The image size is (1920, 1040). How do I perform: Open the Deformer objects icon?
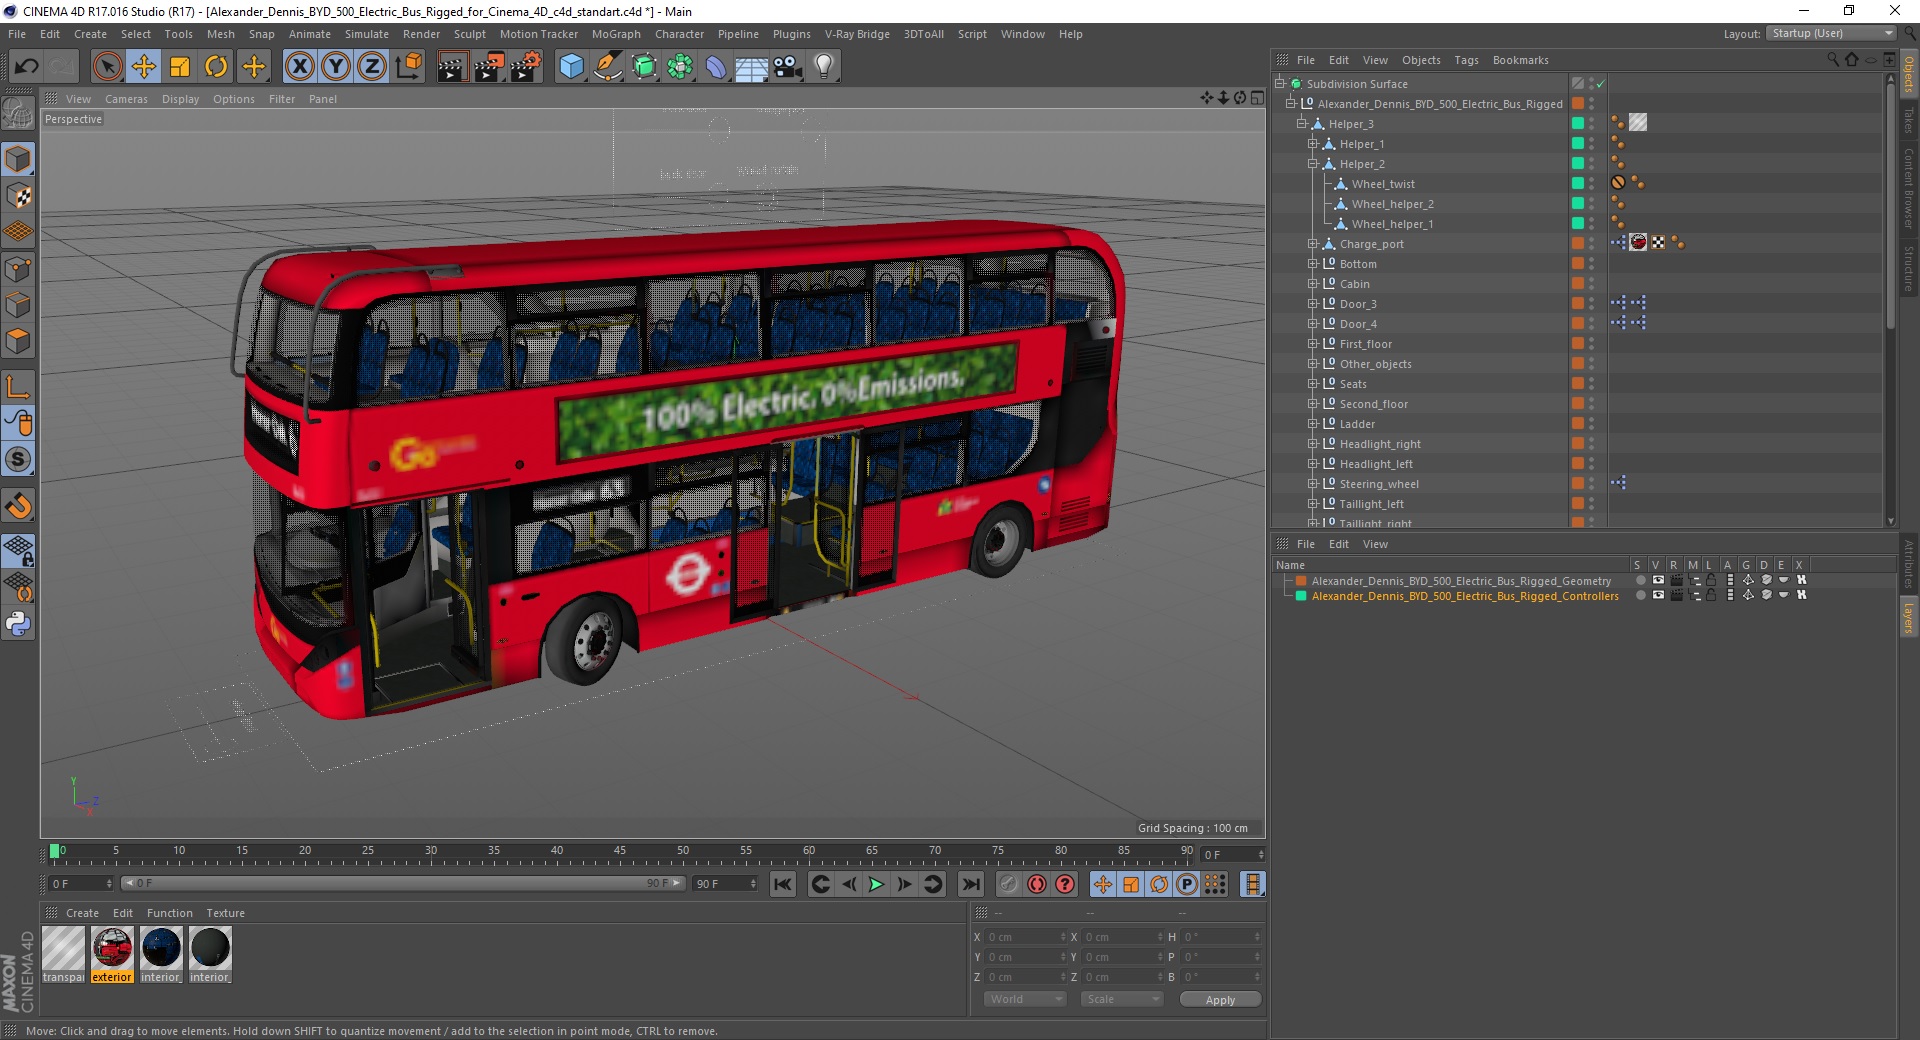tap(716, 67)
